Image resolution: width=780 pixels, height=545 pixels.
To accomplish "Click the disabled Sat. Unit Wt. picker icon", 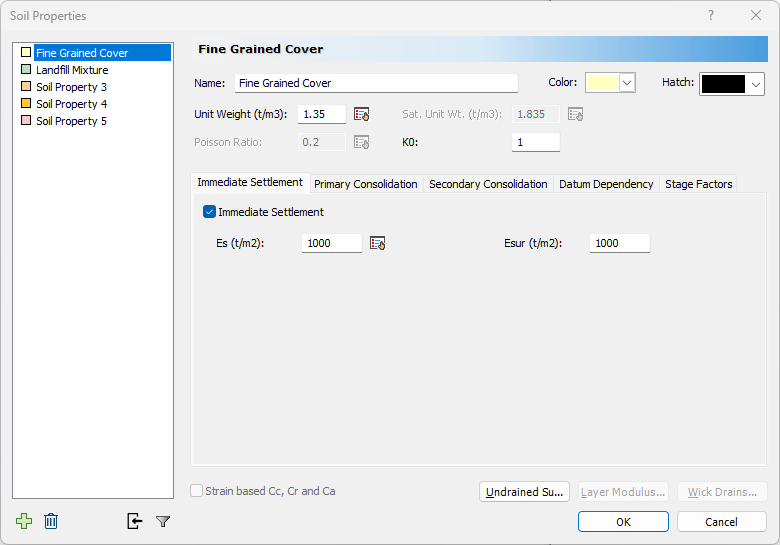I will 576,114.
